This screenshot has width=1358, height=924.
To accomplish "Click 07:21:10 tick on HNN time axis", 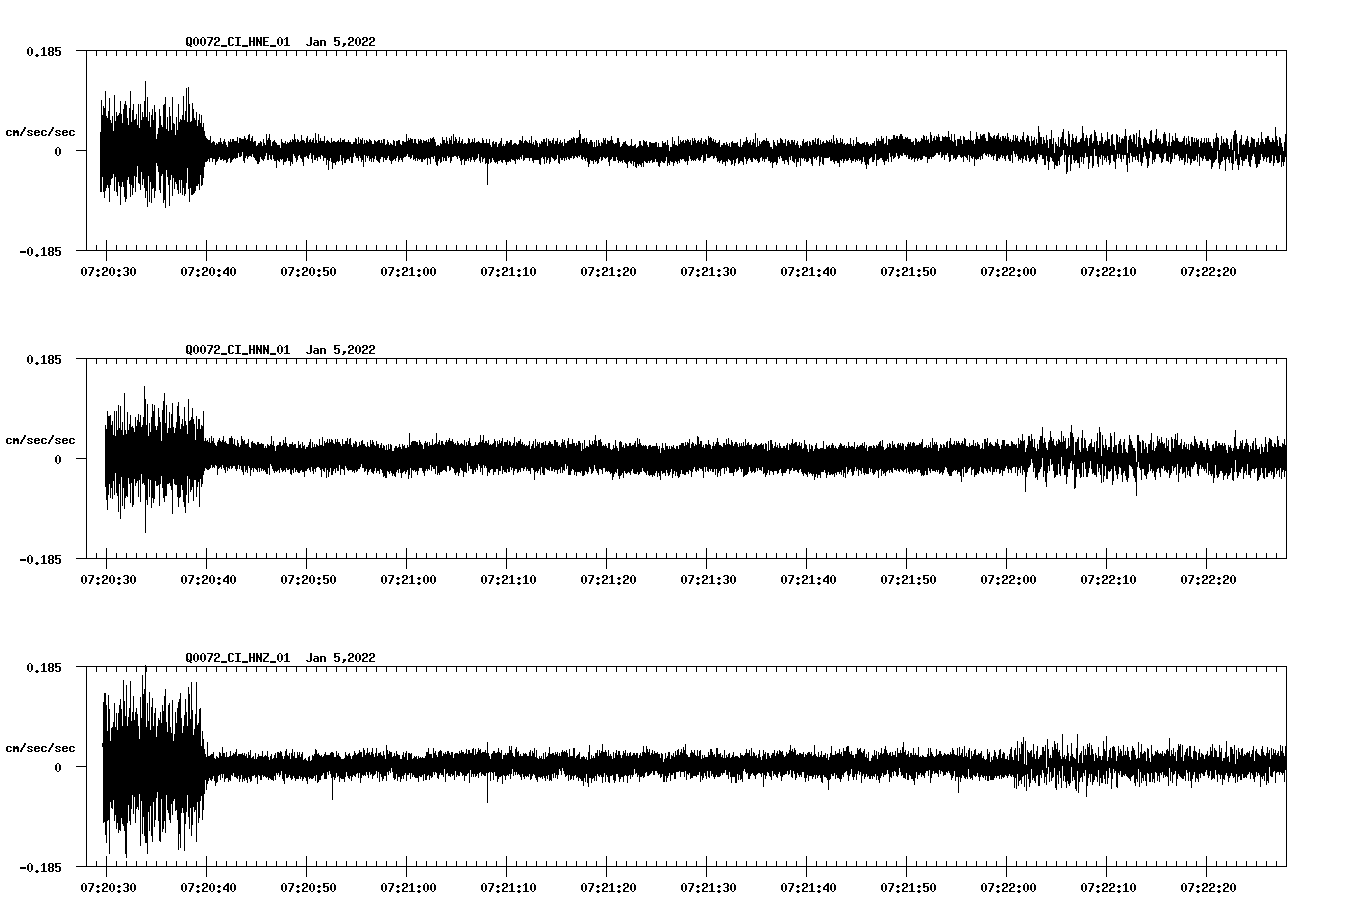I will pos(508,580).
